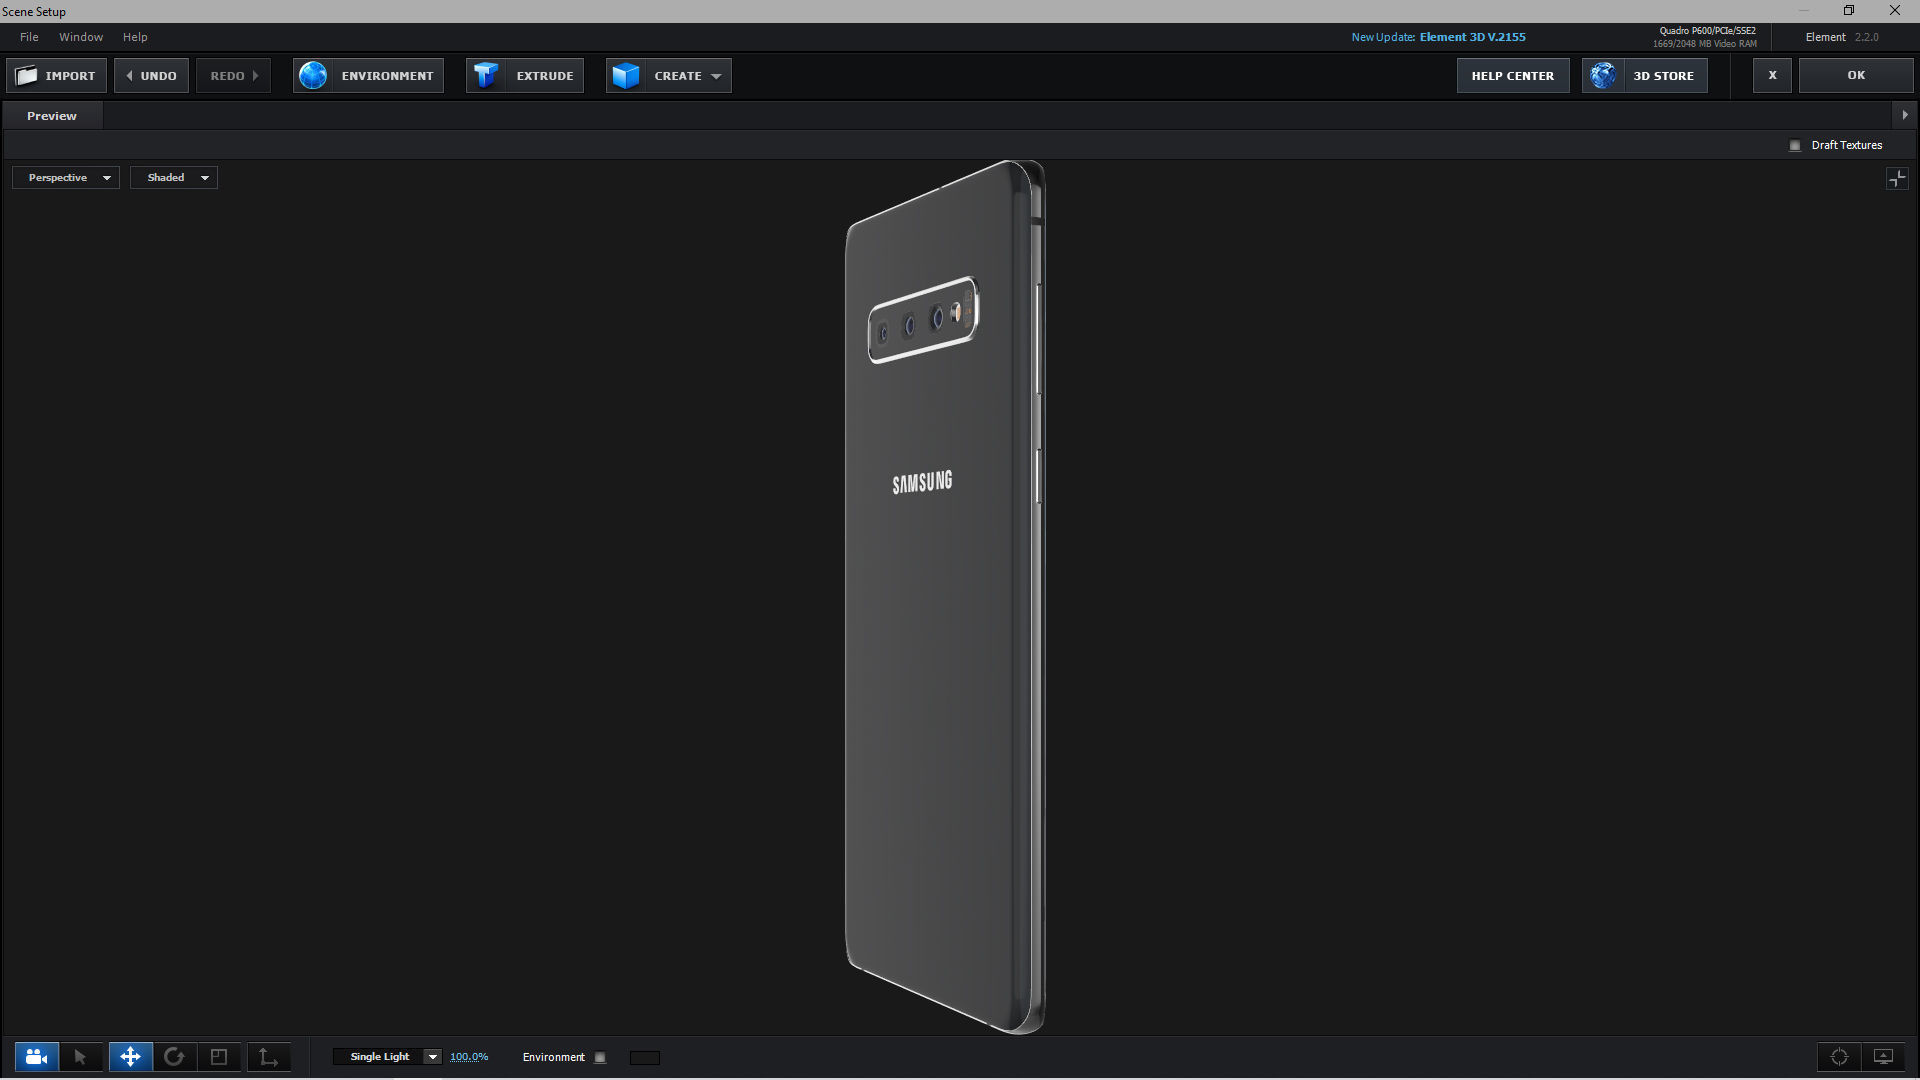Select the arrow selection tool

pyautogui.click(x=81, y=1057)
